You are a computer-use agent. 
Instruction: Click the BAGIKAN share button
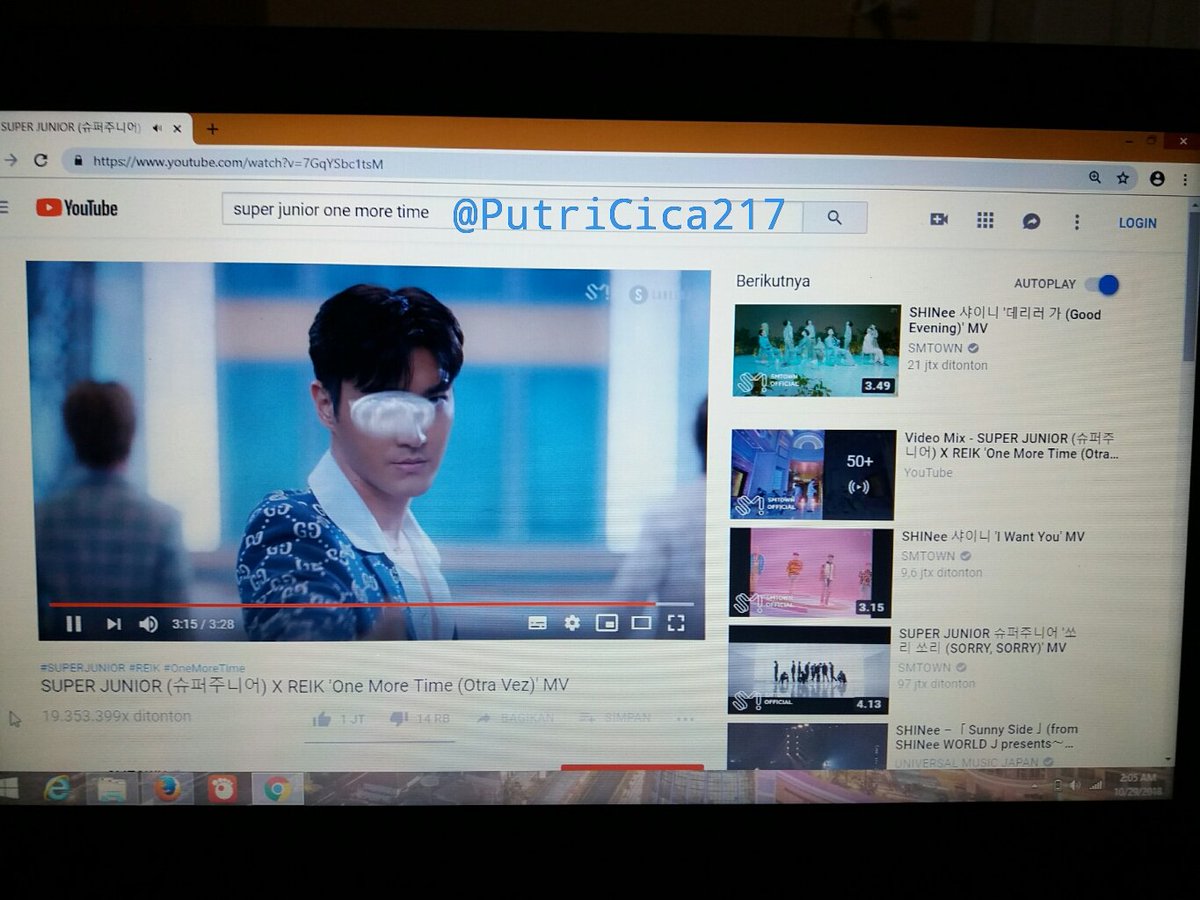click(515, 718)
